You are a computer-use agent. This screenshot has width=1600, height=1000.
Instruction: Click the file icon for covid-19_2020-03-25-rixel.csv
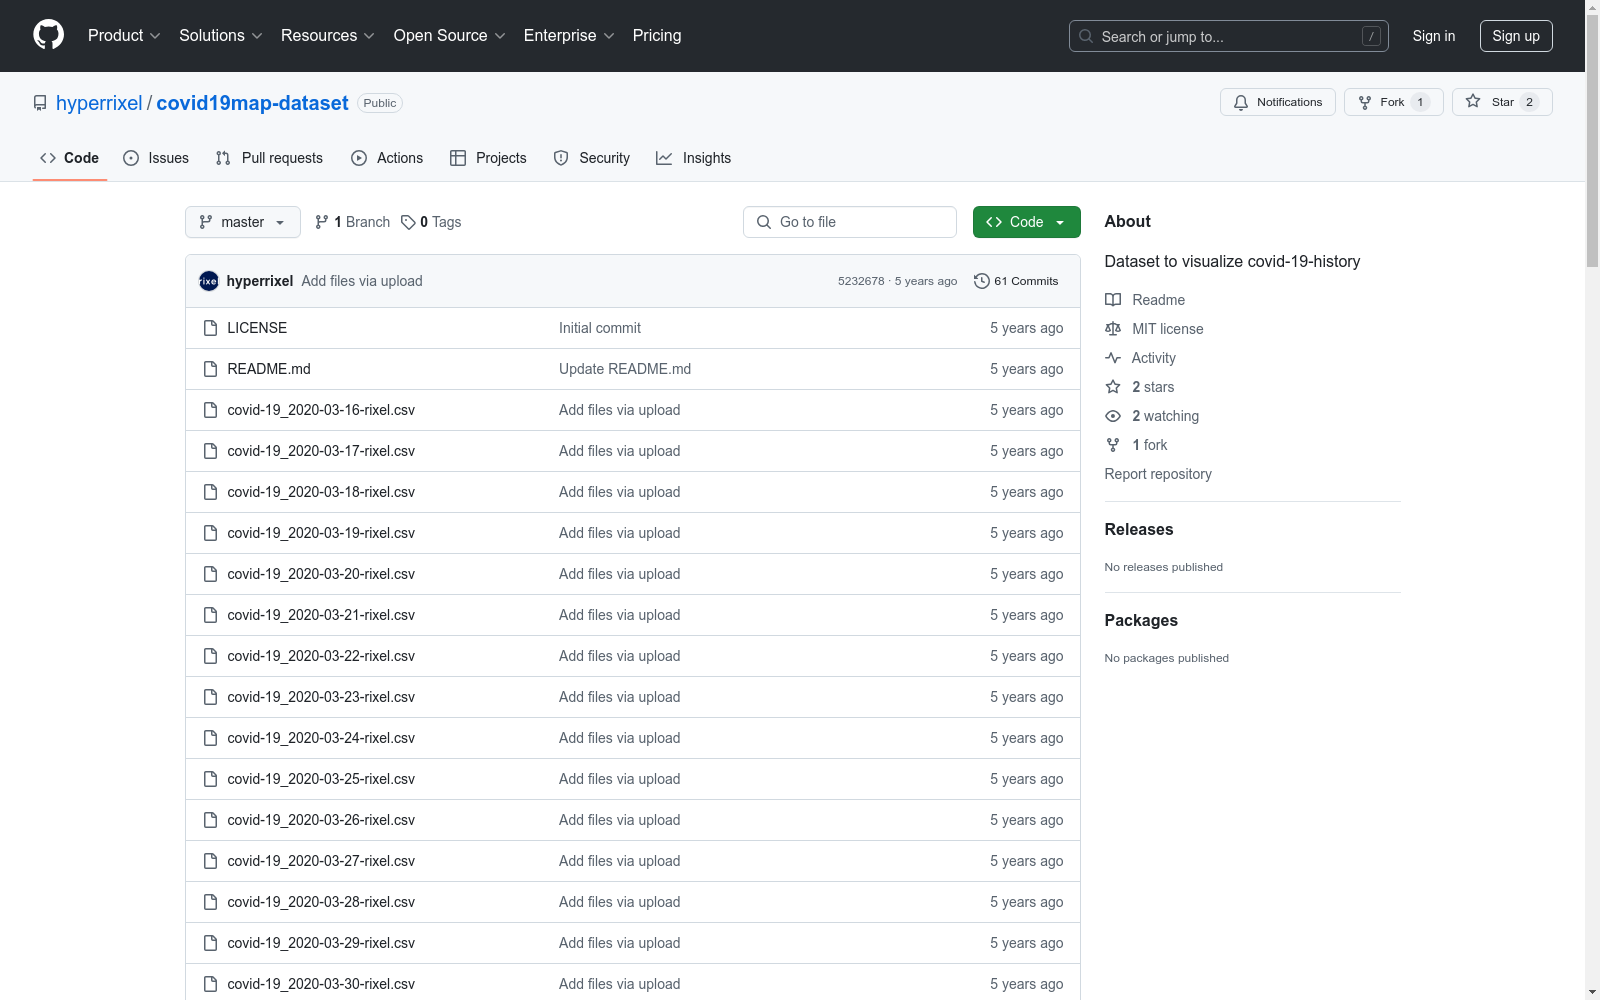click(x=210, y=779)
